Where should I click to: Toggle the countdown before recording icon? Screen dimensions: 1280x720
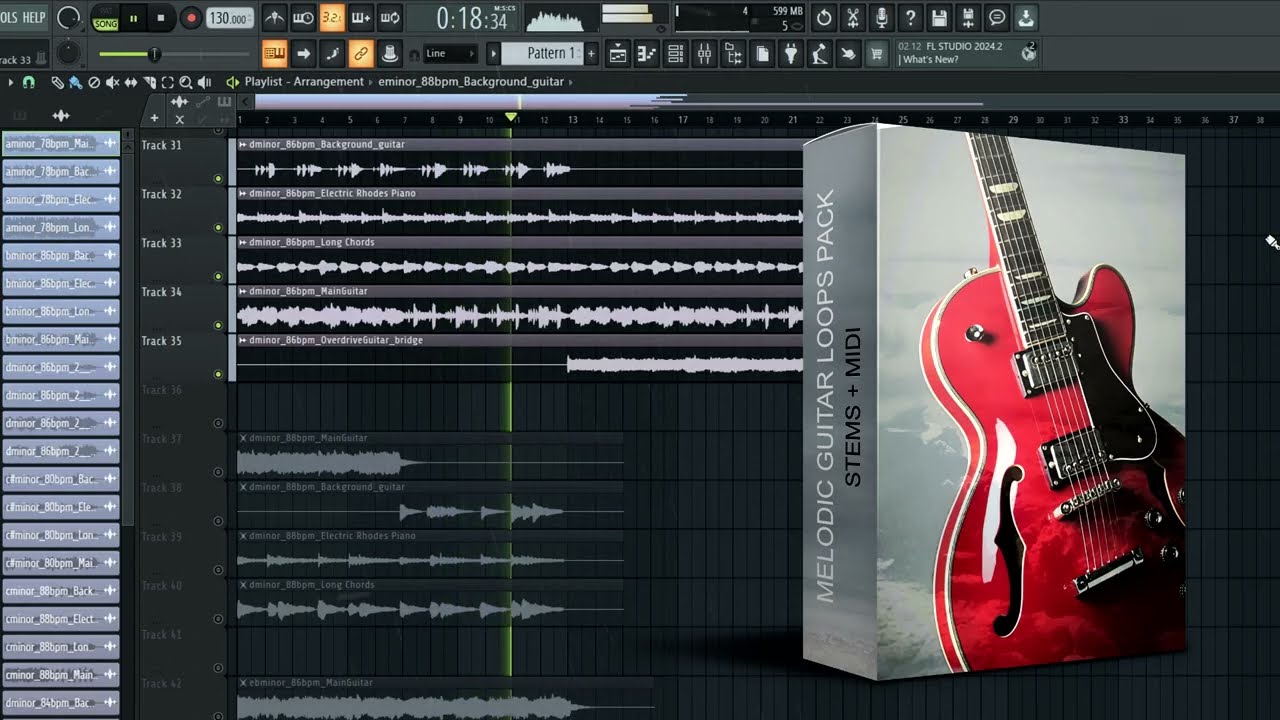pyautogui.click(x=332, y=18)
